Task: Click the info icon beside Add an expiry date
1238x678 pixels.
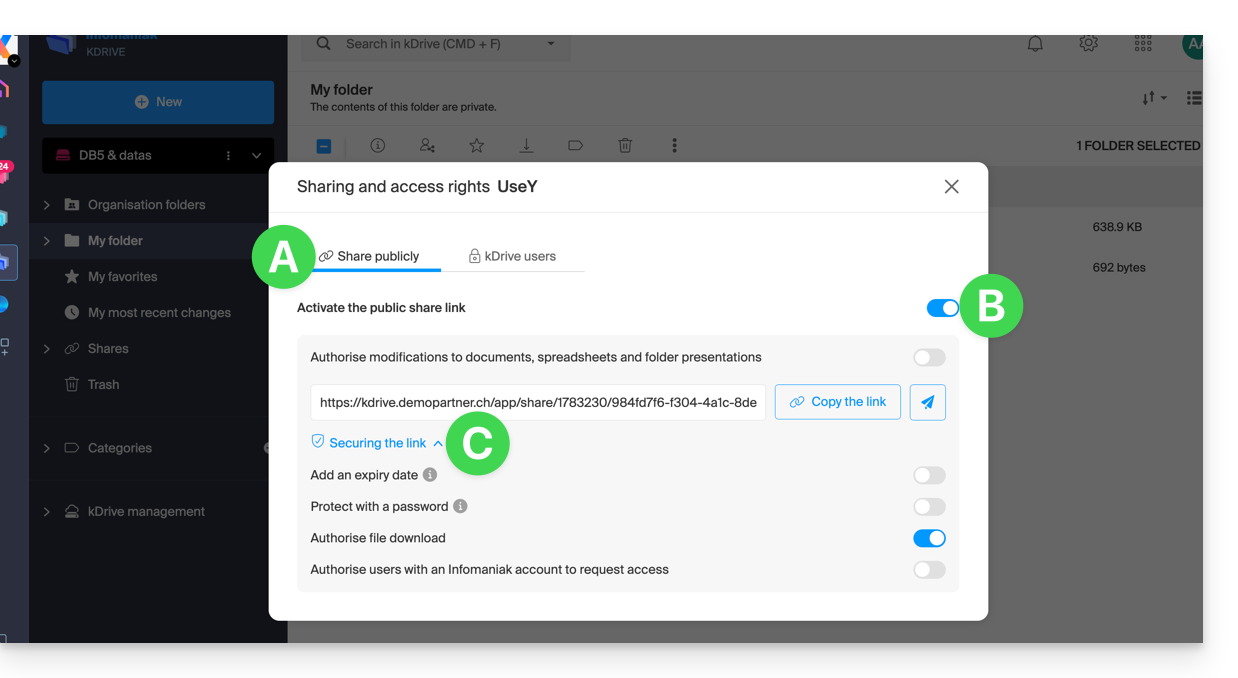Action: click(430, 475)
